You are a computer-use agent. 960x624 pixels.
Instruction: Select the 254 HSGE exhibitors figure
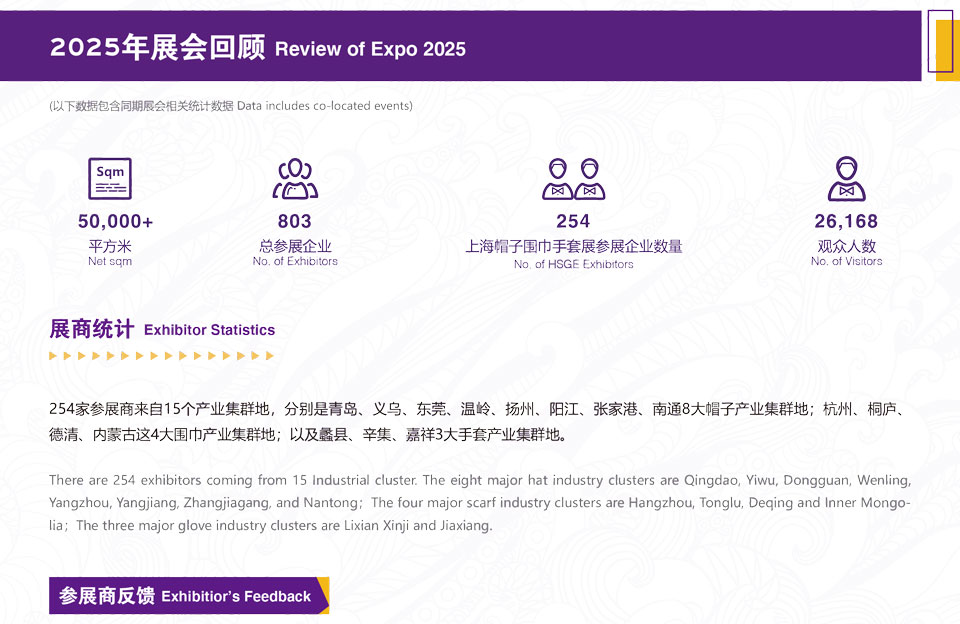(x=573, y=221)
